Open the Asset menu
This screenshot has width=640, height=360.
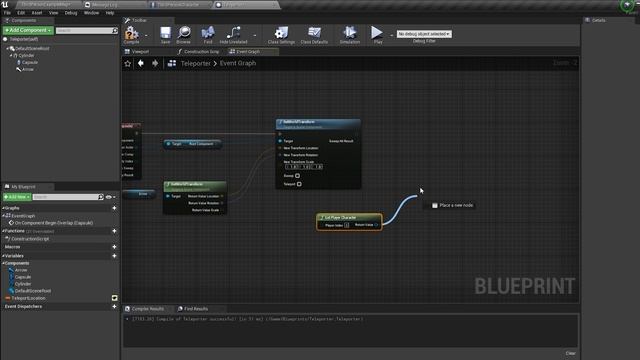37,13
